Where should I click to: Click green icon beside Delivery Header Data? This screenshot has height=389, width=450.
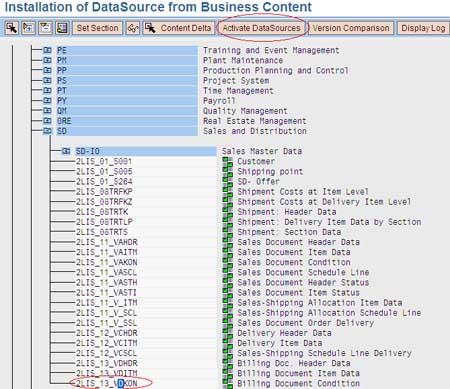228,333
